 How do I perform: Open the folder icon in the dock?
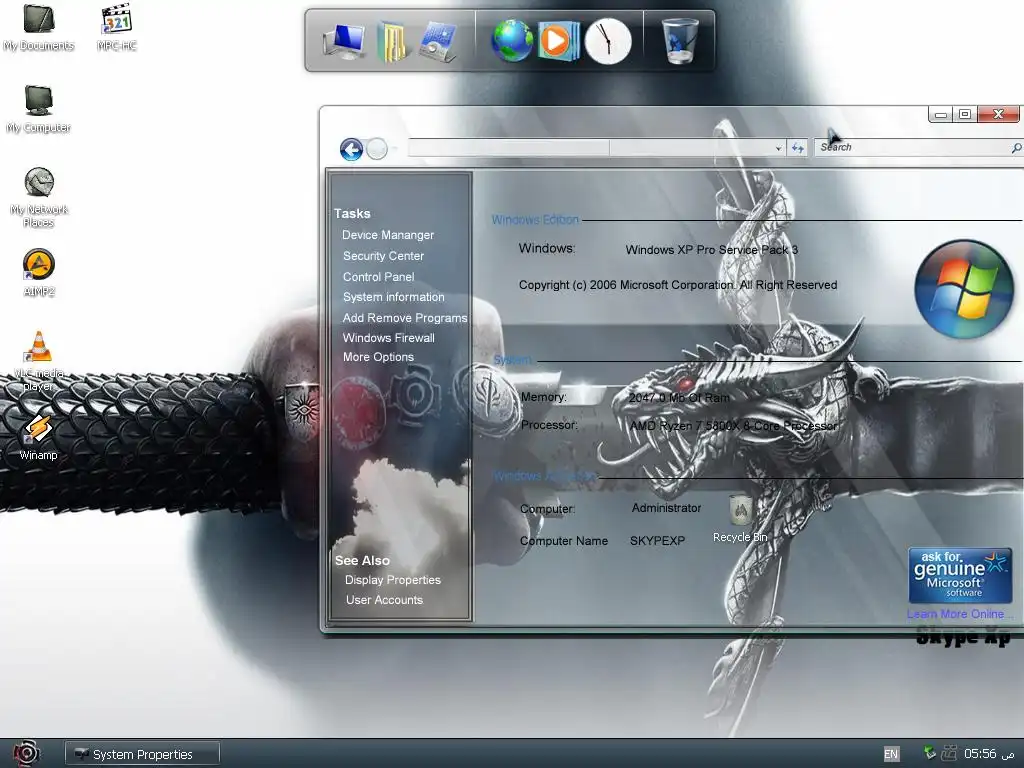(392, 40)
